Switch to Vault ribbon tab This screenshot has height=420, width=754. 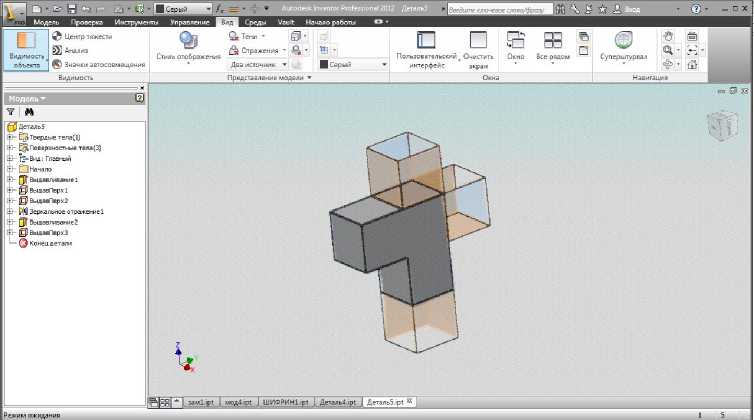[286, 22]
